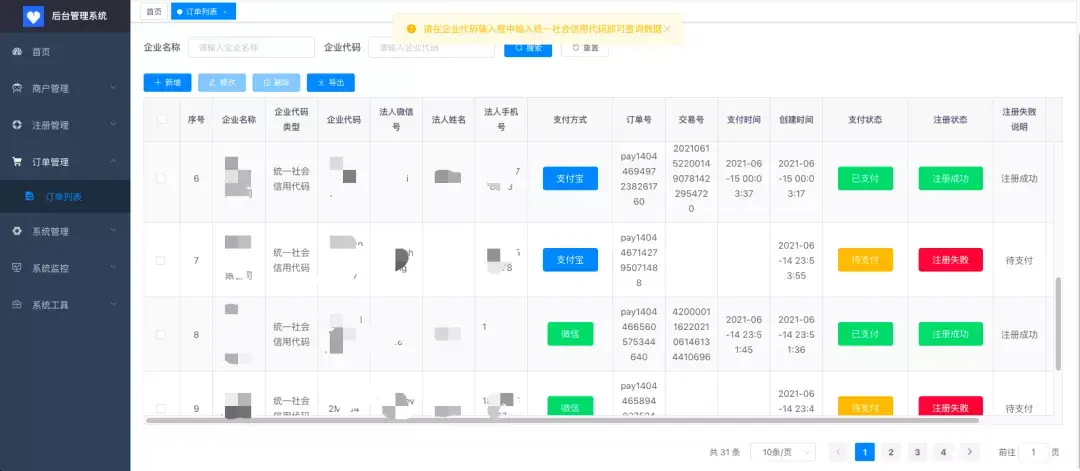Viewport: 1080px width, 471px height.
Task: Click the table's vertical scrollbar thumb
Action: point(1059,324)
